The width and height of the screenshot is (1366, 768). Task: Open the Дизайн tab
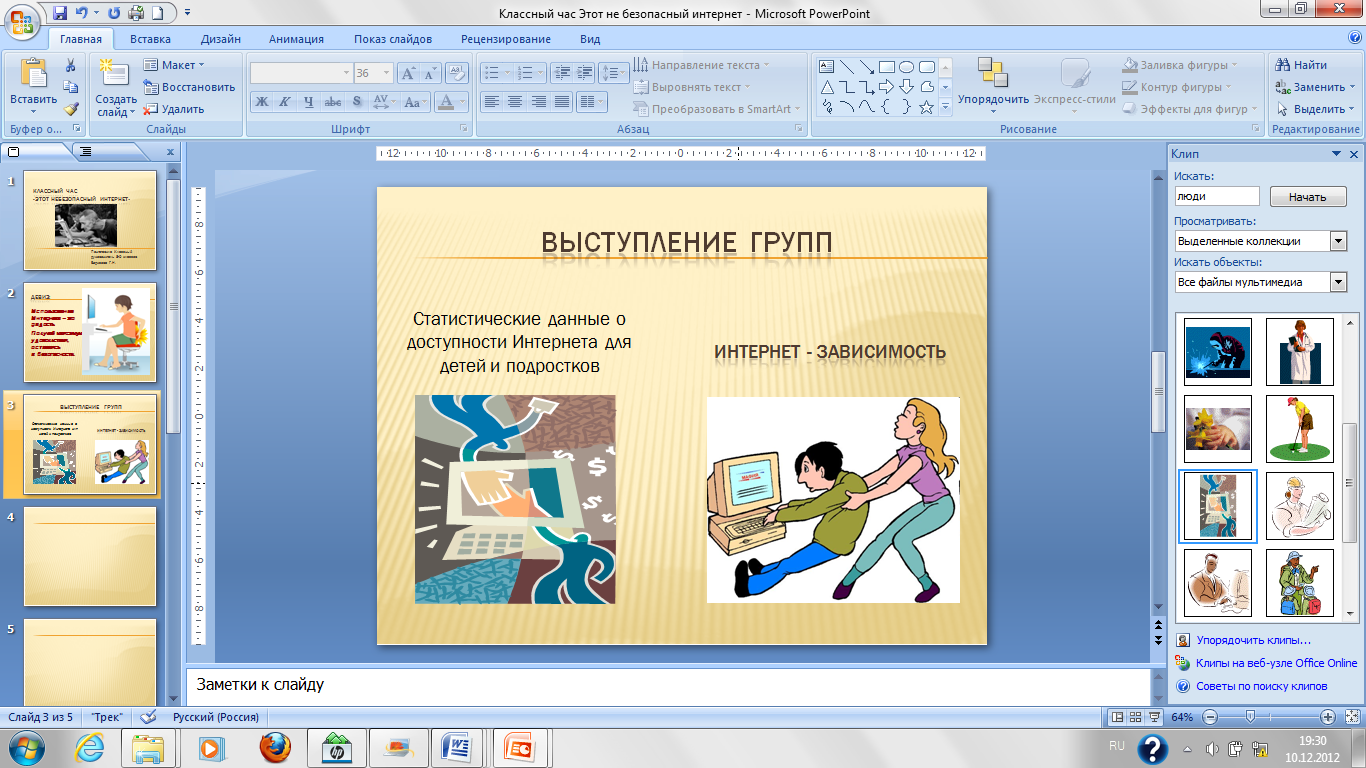(220, 39)
